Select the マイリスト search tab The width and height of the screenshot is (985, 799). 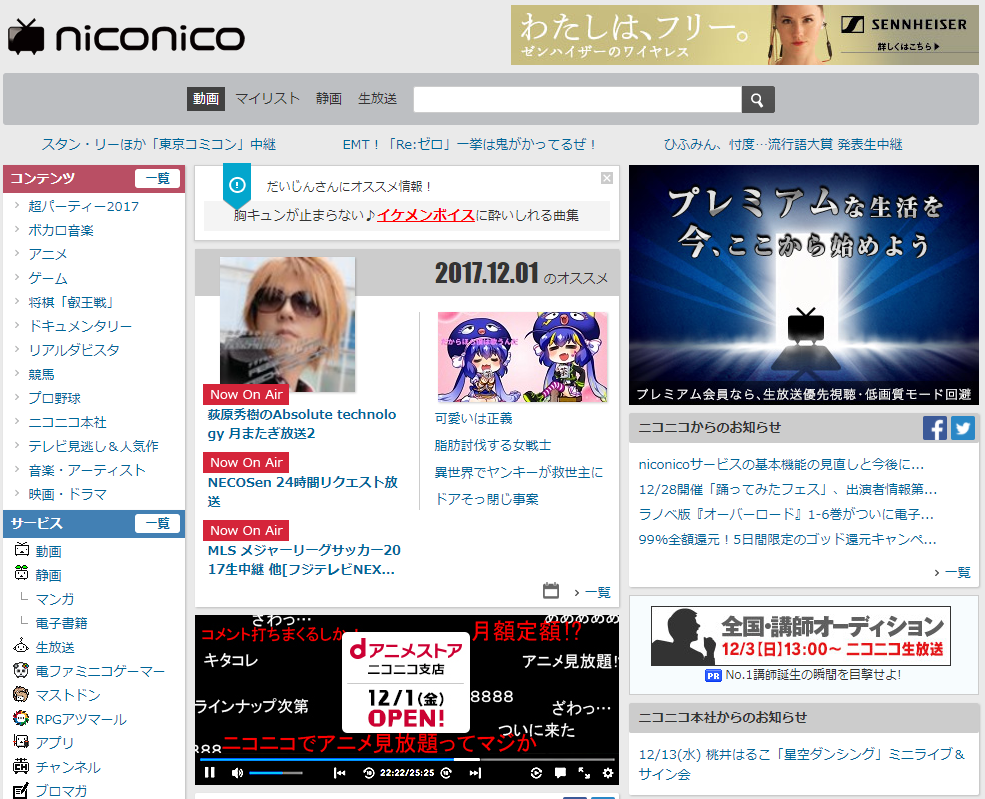click(x=267, y=99)
